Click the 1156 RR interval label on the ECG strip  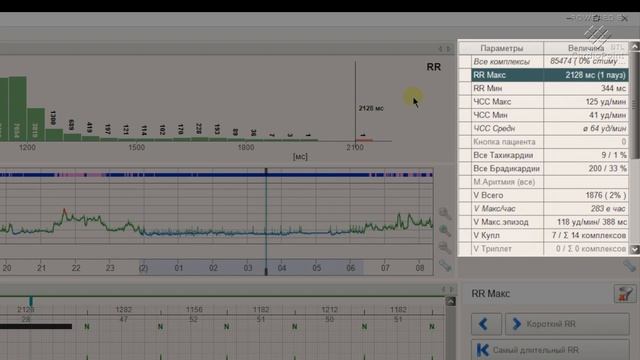[194, 310]
